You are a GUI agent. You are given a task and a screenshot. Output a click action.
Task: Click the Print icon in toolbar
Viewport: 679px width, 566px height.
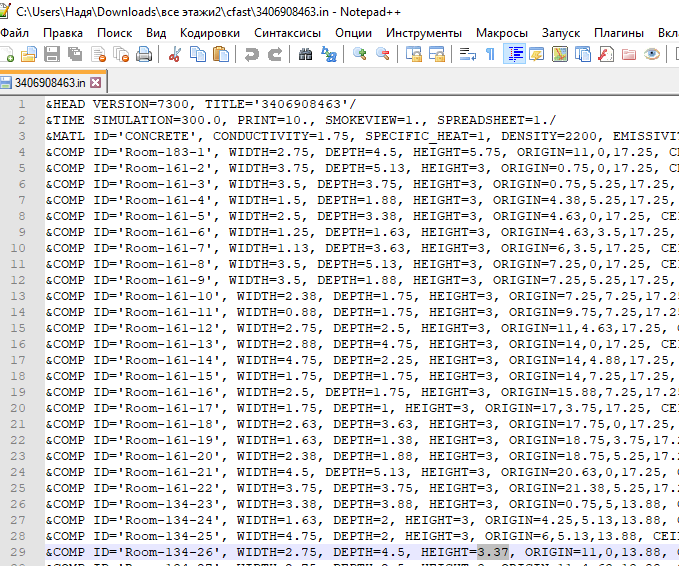pos(144,54)
